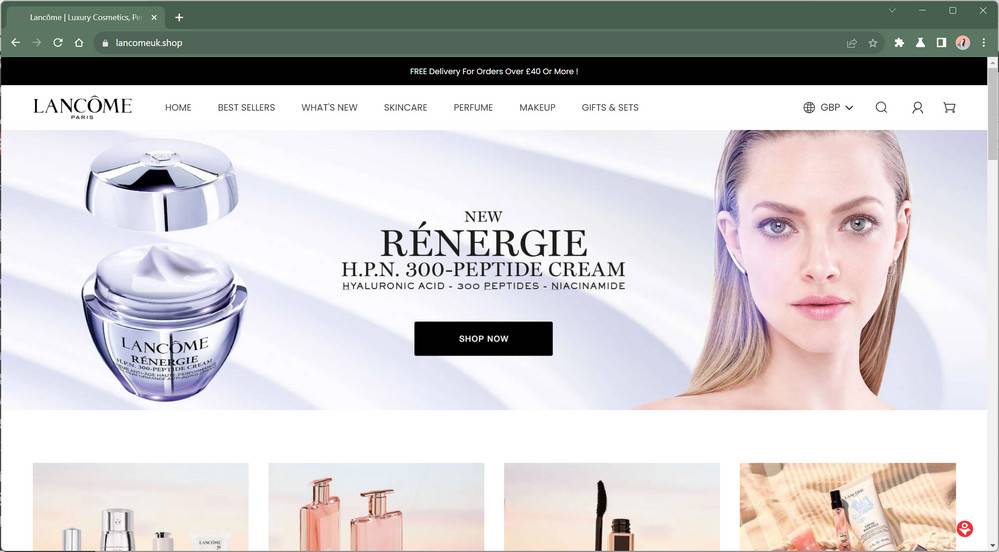Open Chrome three-dot menu
The image size is (999, 552).
(x=984, y=43)
